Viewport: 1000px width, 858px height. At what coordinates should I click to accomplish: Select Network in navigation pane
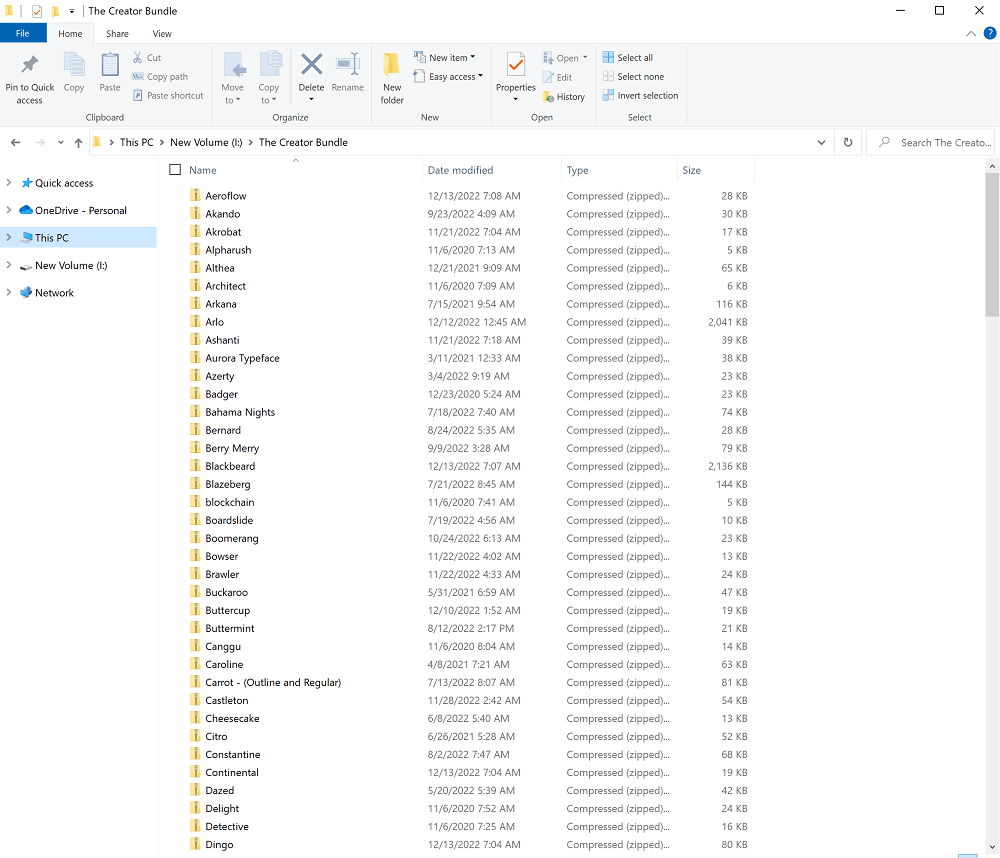[54, 293]
